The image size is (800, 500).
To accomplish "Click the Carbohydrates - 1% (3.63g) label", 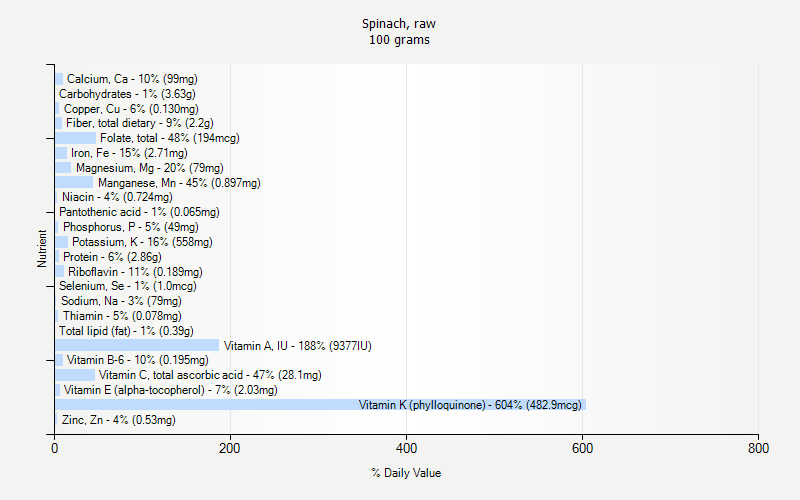I will pos(127,94).
